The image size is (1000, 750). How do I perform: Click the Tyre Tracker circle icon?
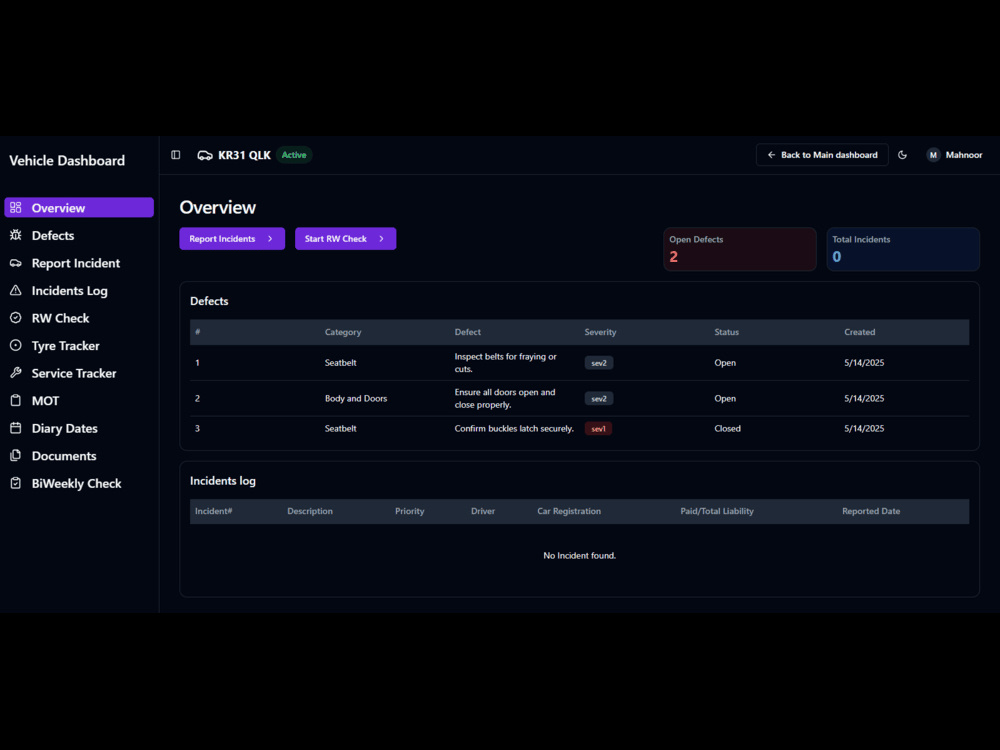[x=16, y=345]
